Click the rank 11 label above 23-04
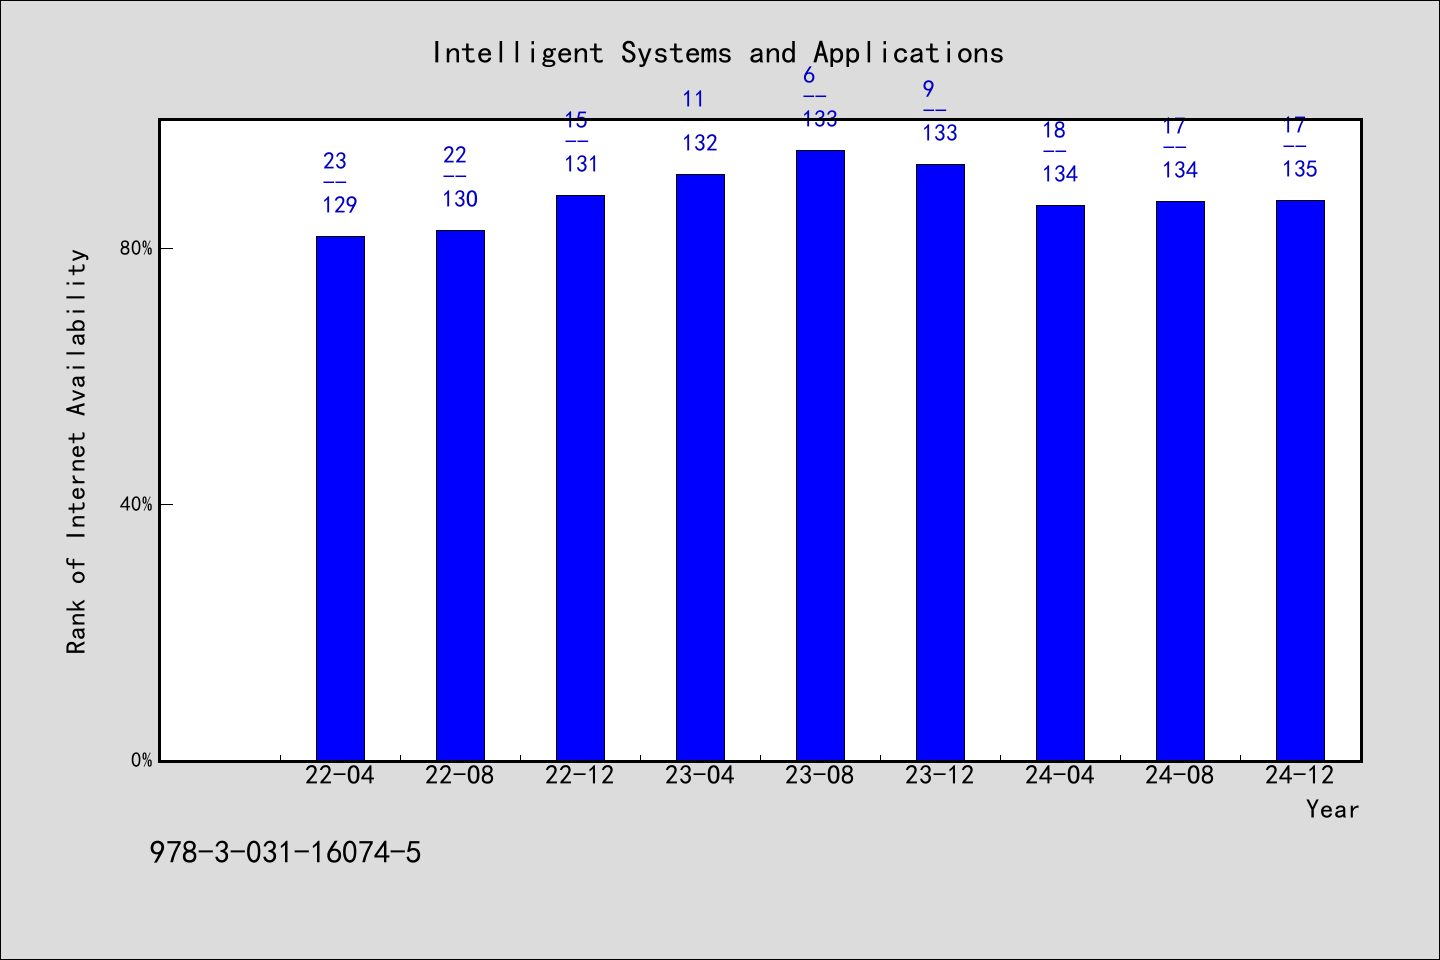Screen dimensions: 1440x960 (x=694, y=99)
